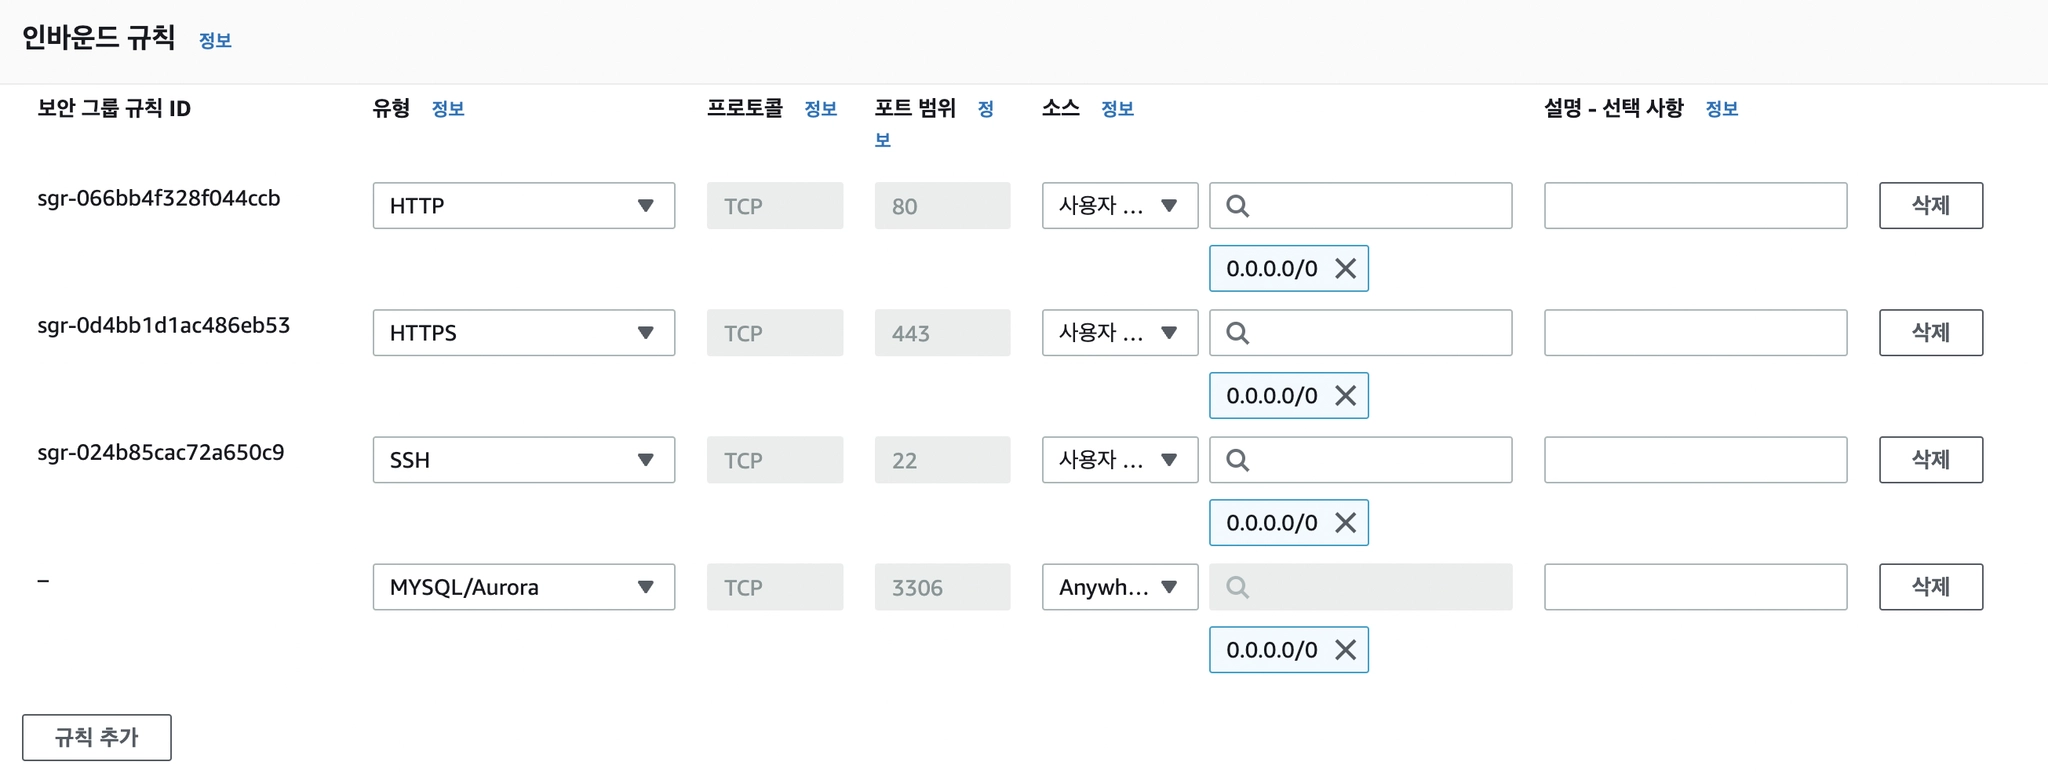Delete the MYSQL/Aurora rule with 삭제
Screen dimensions: 2048x780
[1930, 587]
